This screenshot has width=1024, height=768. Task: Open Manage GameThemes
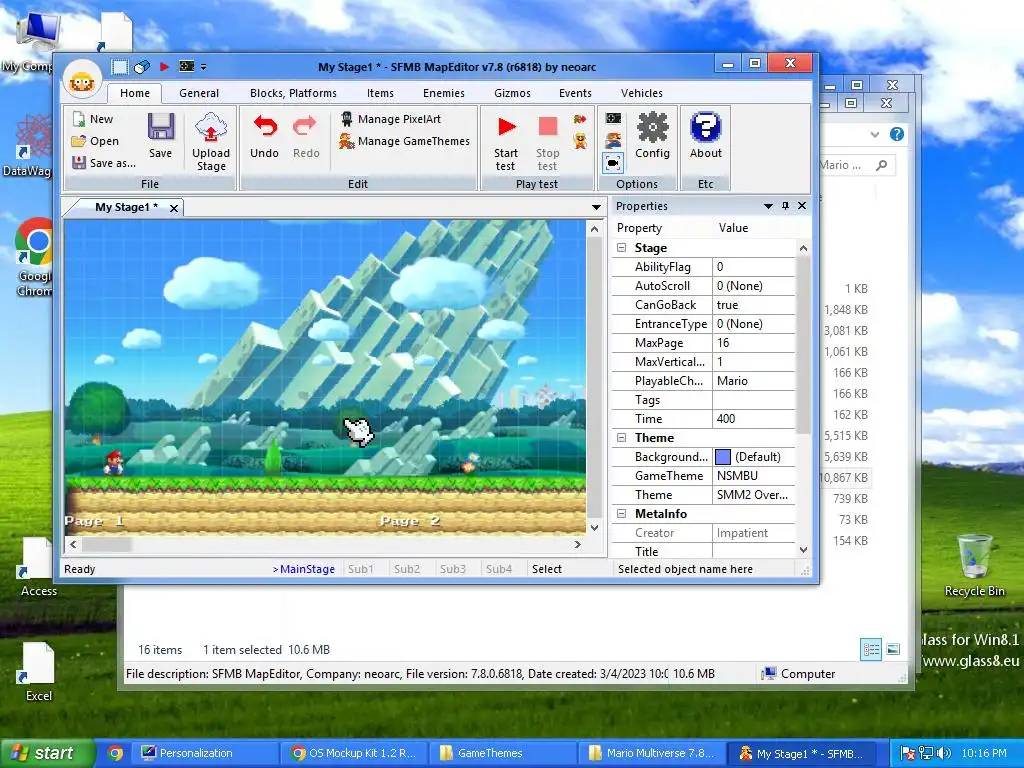click(404, 141)
